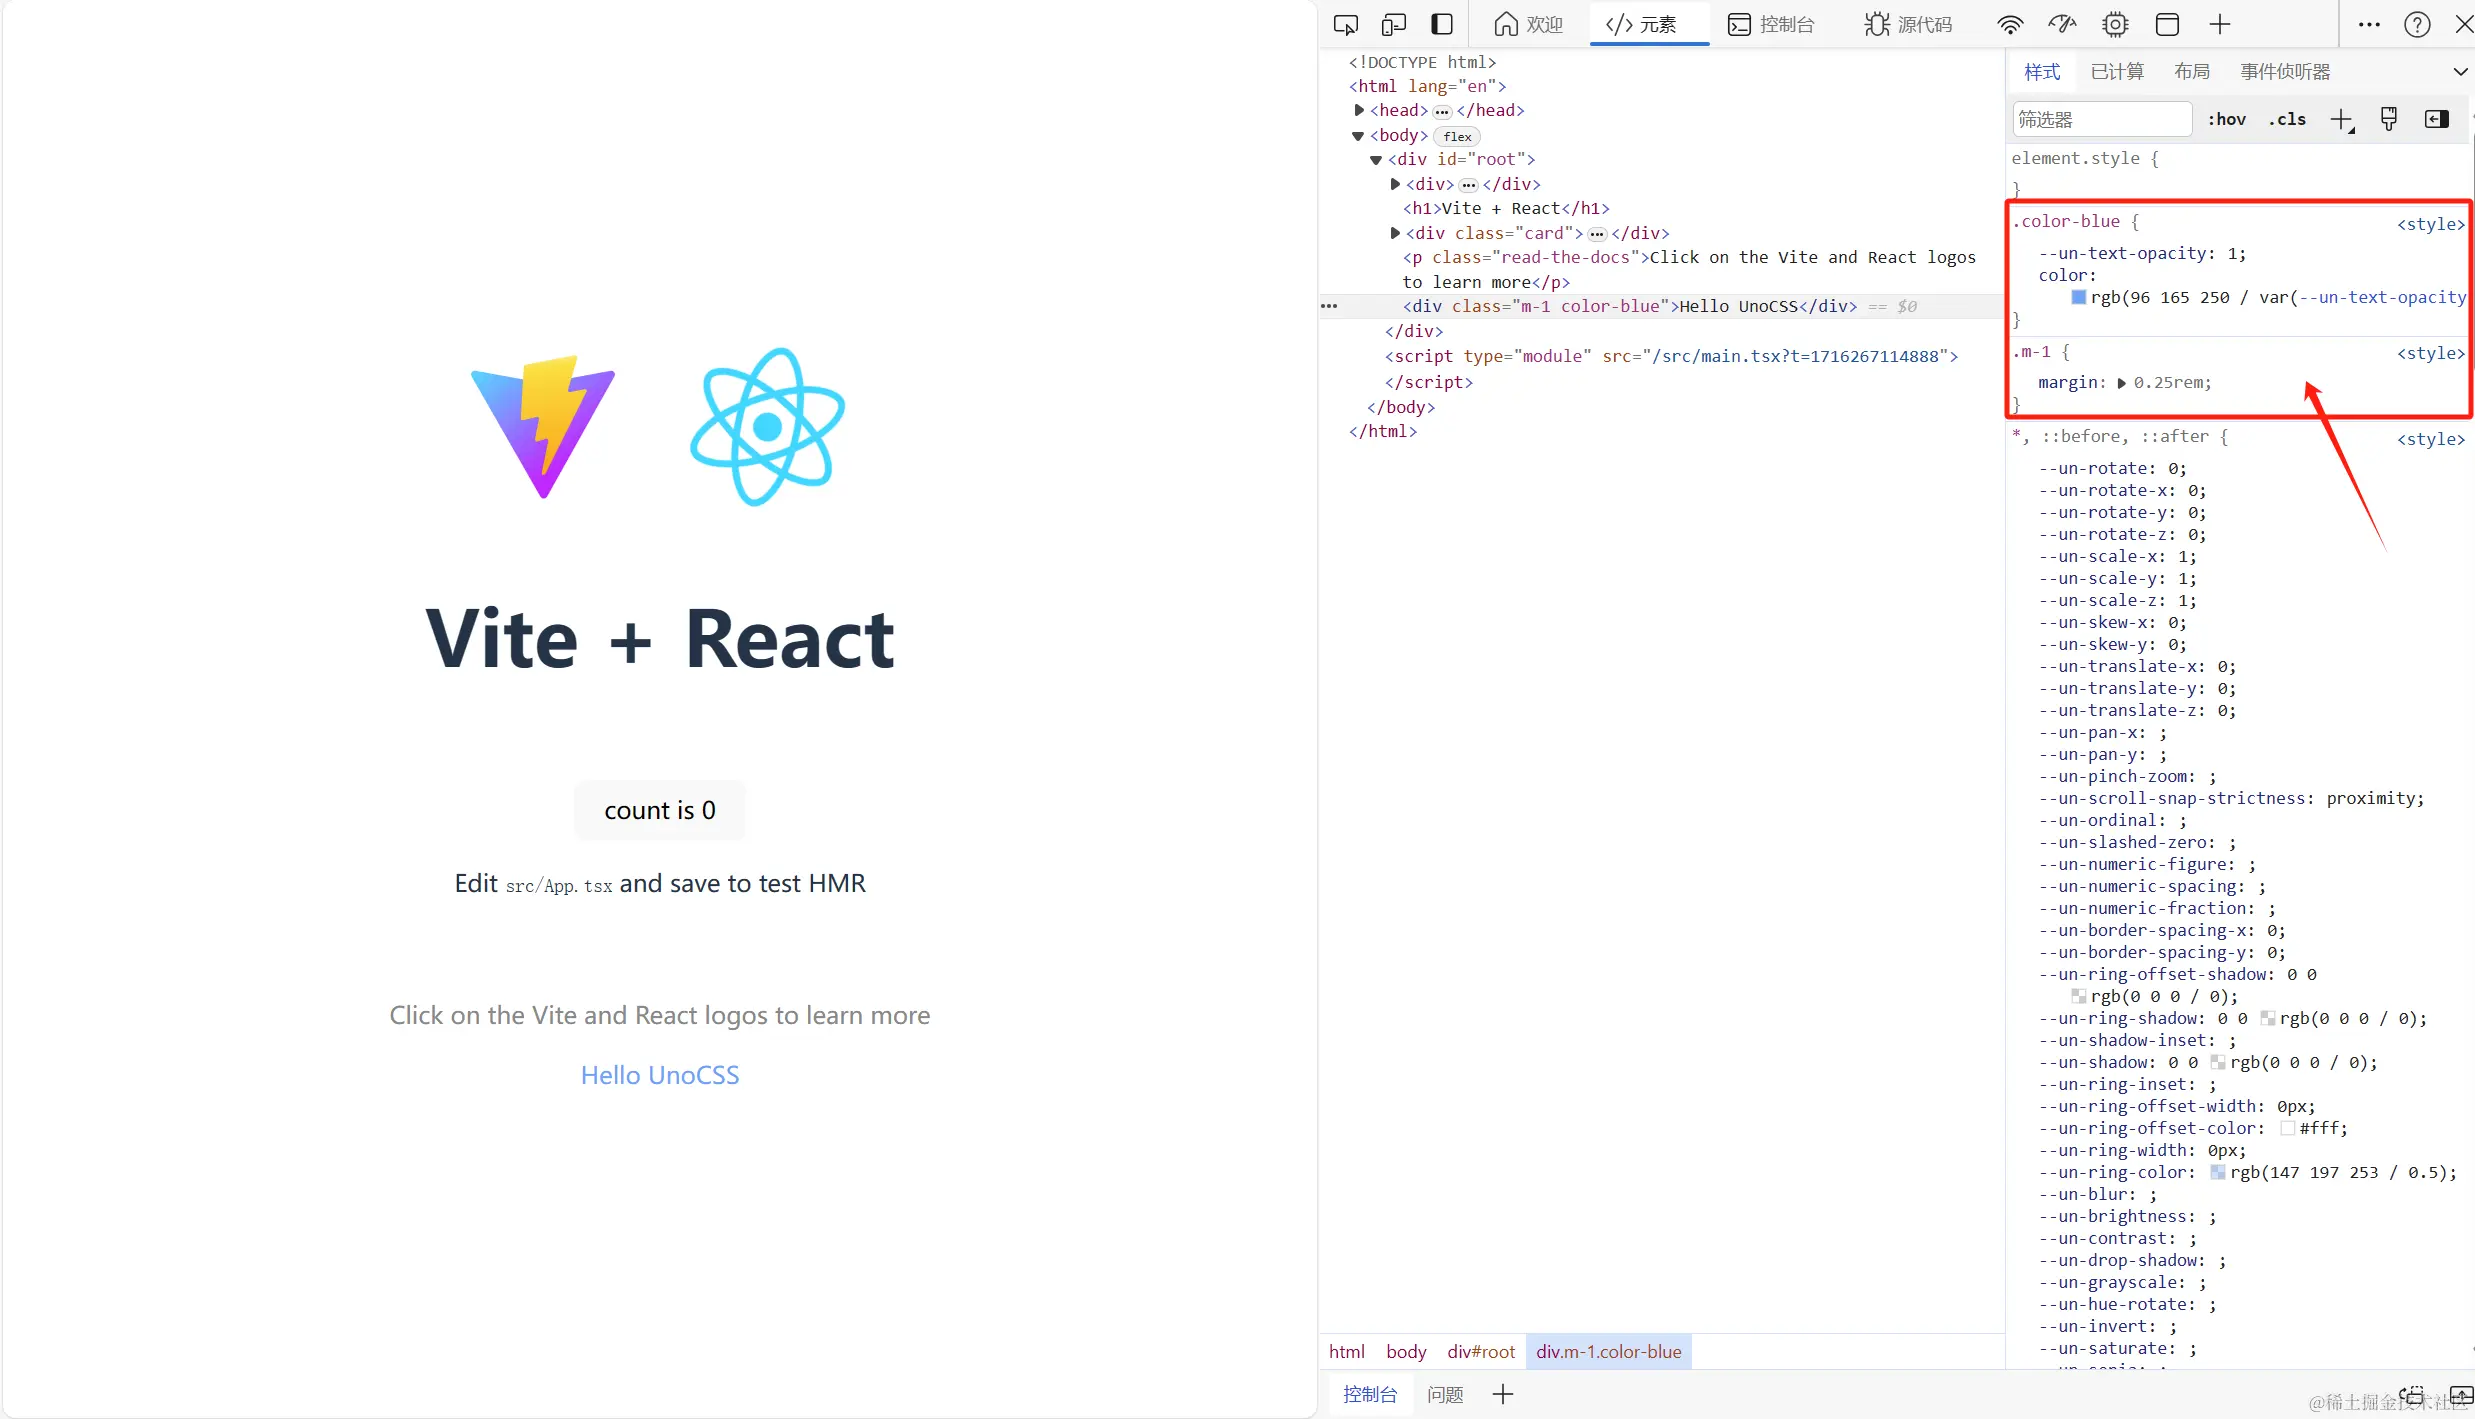
Task: Click the React logo
Action: point(767,427)
